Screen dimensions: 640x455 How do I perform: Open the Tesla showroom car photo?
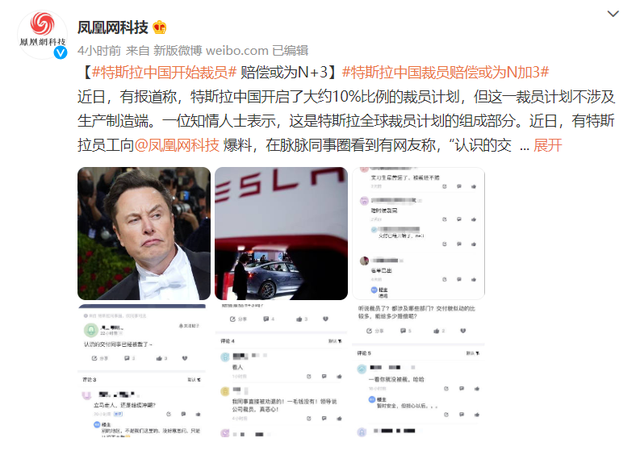coord(281,233)
